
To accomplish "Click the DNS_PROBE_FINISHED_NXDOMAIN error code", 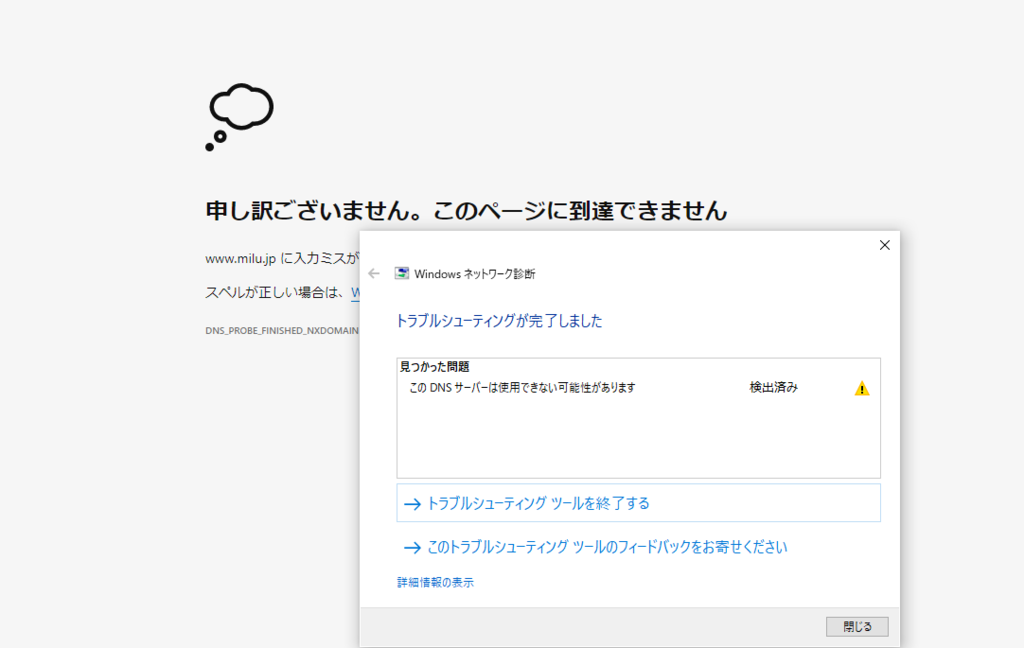I will 282,329.
